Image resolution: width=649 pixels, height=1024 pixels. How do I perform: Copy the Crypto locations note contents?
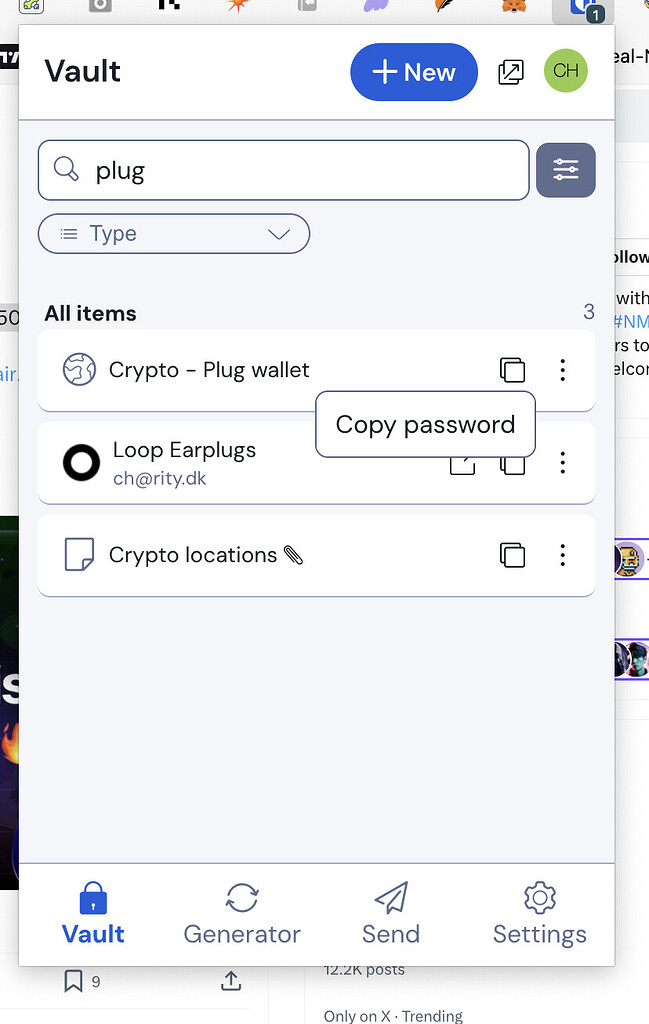click(512, 555)
